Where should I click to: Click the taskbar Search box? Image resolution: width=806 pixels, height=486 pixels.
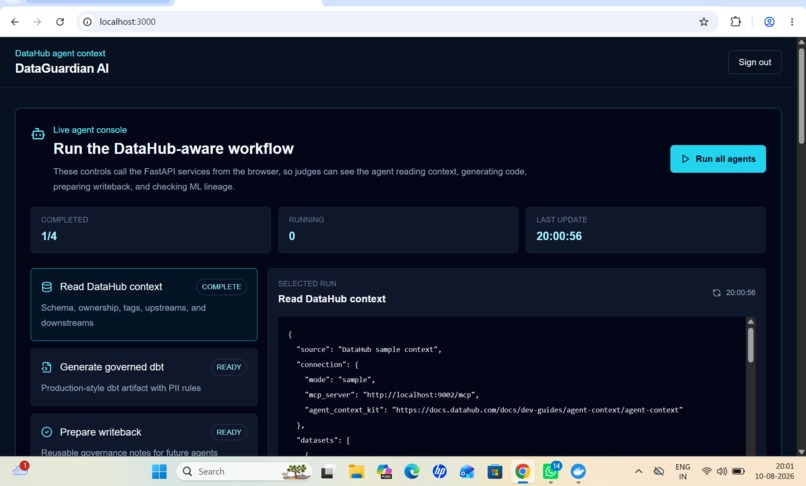(x=244, y=471)
